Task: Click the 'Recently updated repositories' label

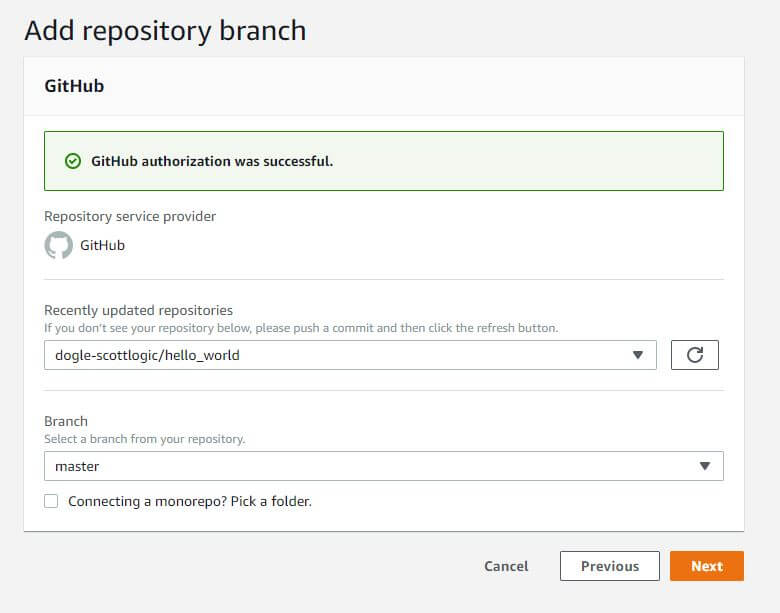Action: [x=138, y=311]
